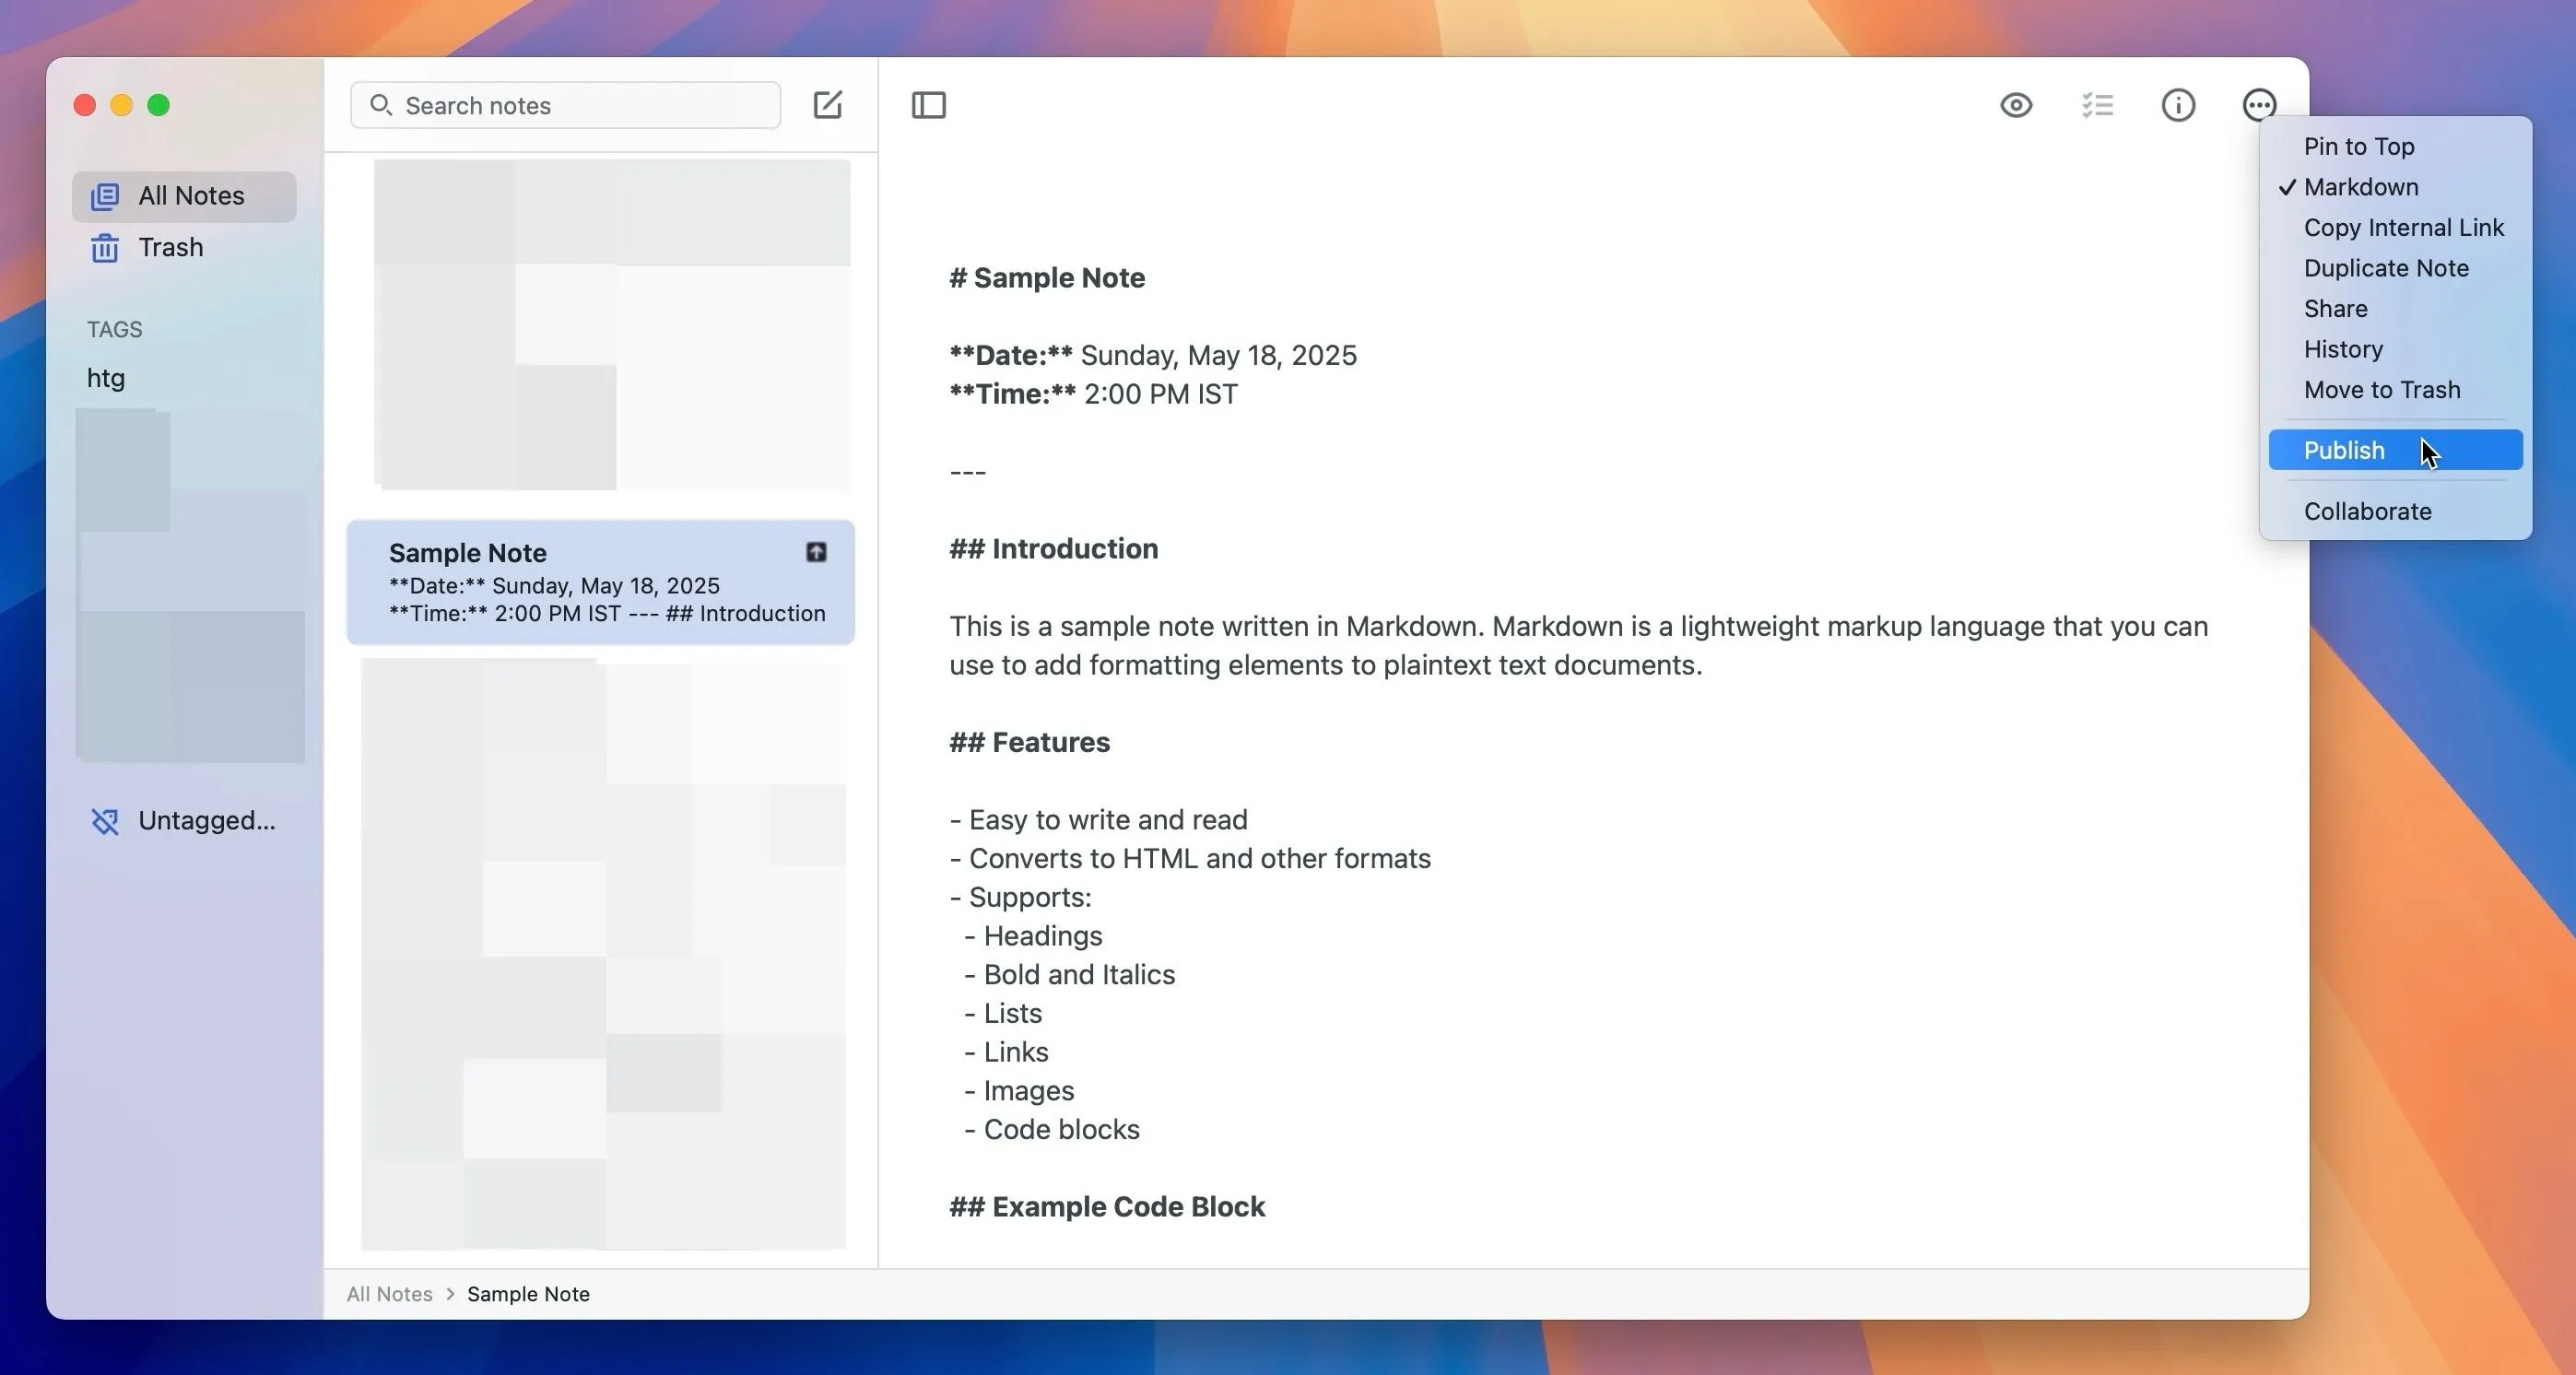Toggle the sidebar using the panel icon

pyautogui.click(x=929, y=105)
